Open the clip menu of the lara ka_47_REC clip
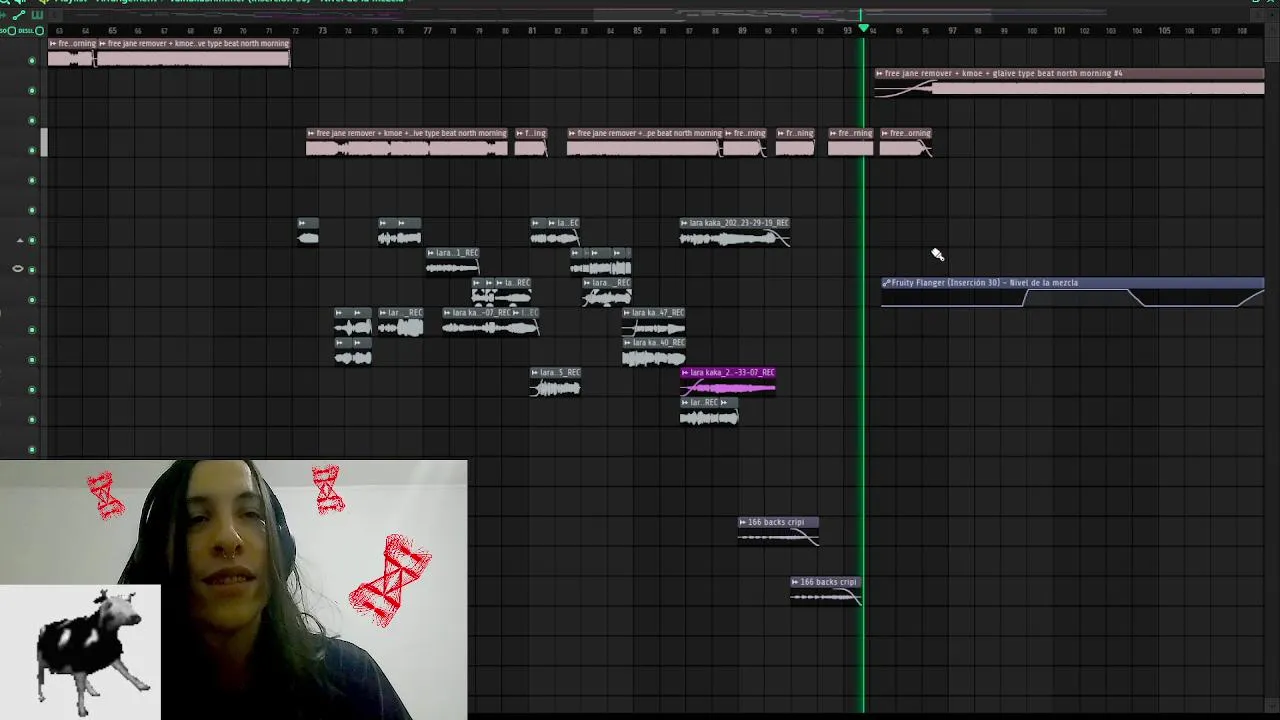 pos(627,313)
